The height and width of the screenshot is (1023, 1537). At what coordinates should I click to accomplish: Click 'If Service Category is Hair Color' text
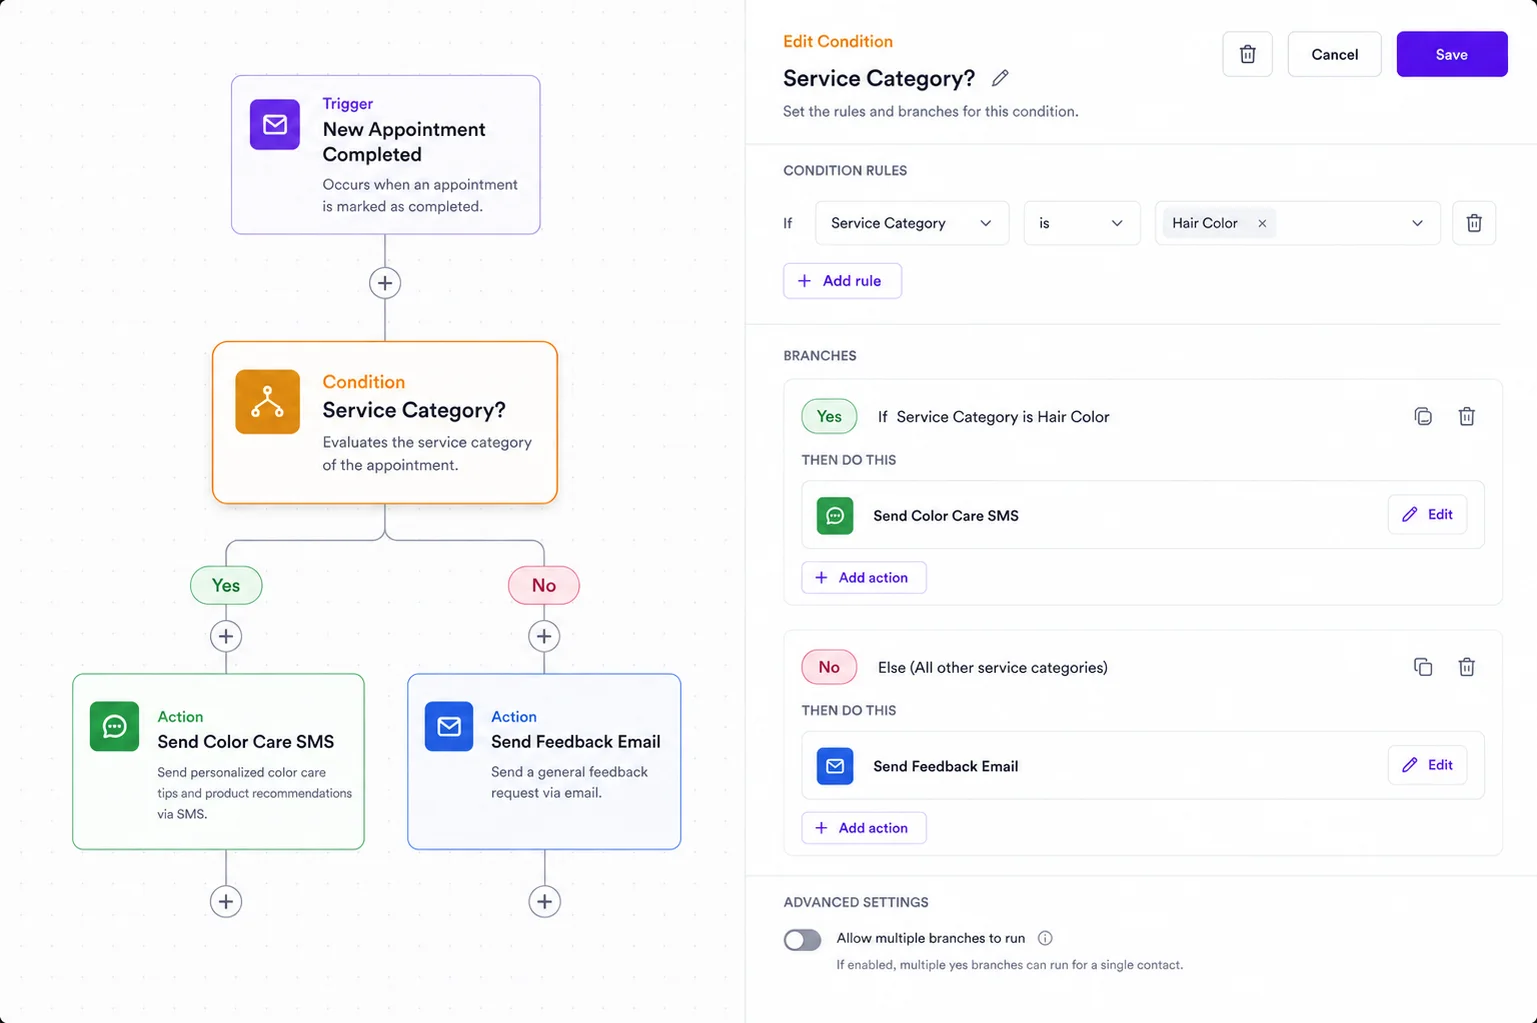pyautogui.click(x=993, y=417)
